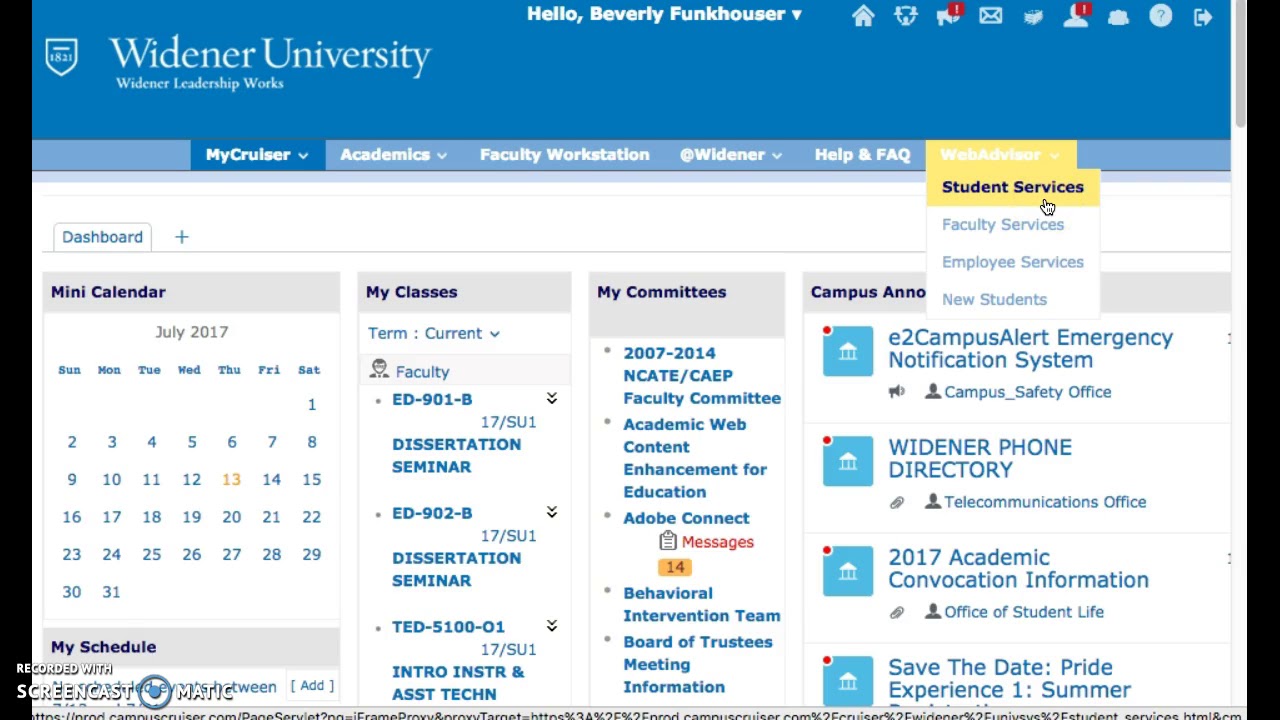Viewport: 1280px width, 720px height.
Task: Select Faculty Services from WebAdvisor menu
Action: tap(1003, 225)
